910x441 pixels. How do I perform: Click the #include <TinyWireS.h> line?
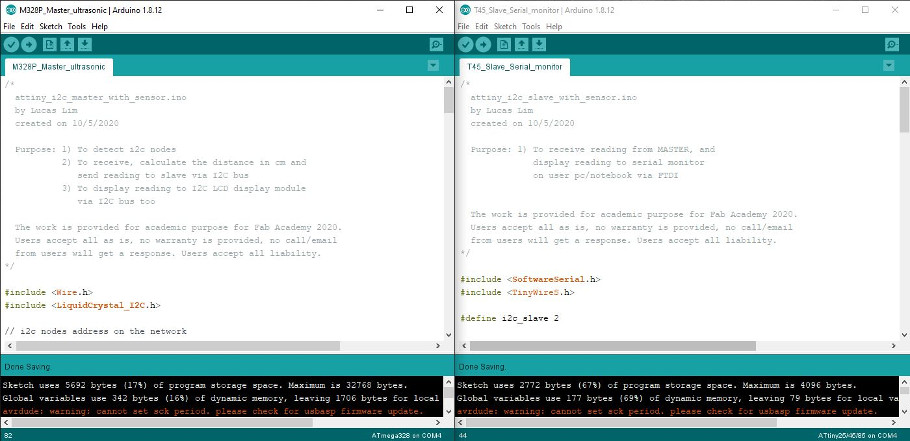click(x=517, y=292)
